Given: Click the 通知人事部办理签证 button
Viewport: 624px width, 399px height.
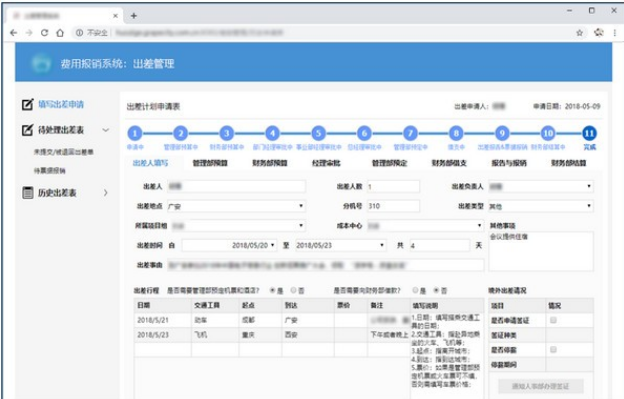Looking at the screenshot, I should pos(540,386).
